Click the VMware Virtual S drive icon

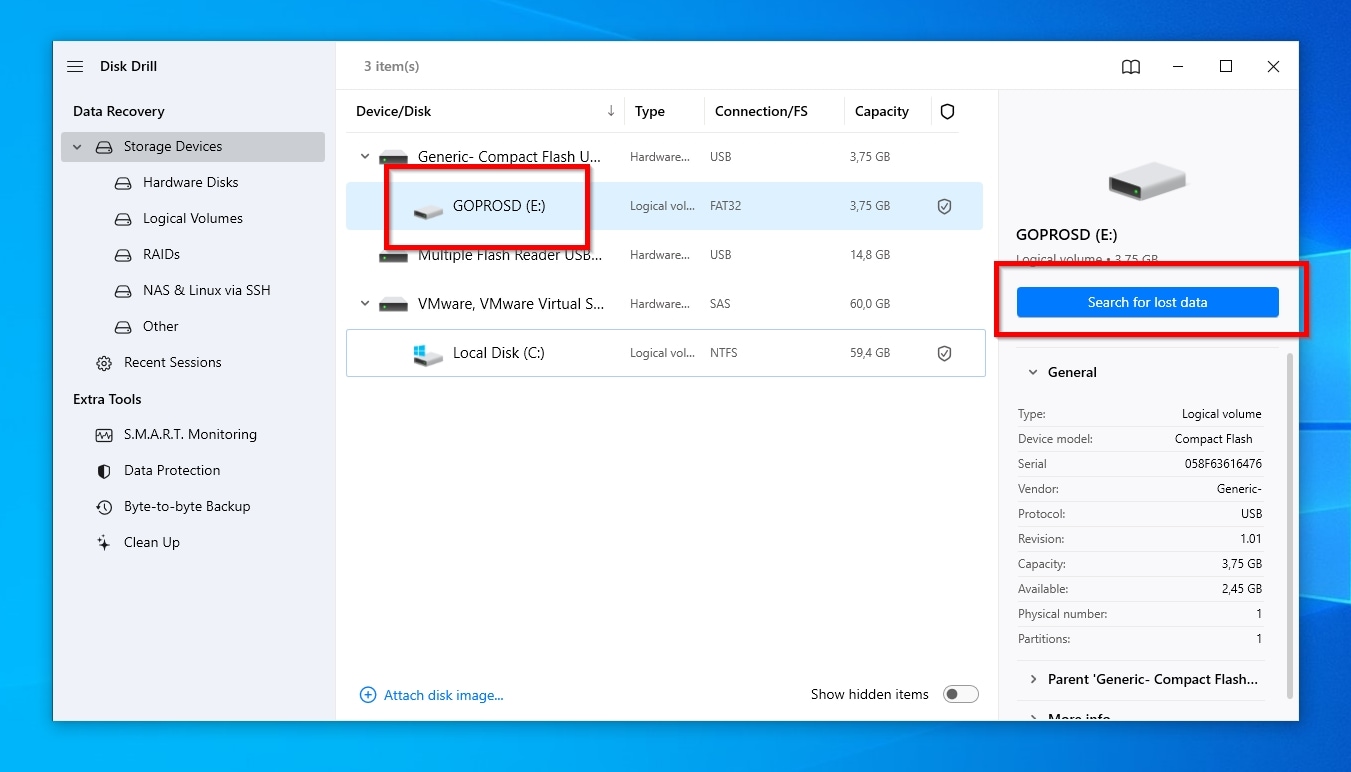[394, 304]
